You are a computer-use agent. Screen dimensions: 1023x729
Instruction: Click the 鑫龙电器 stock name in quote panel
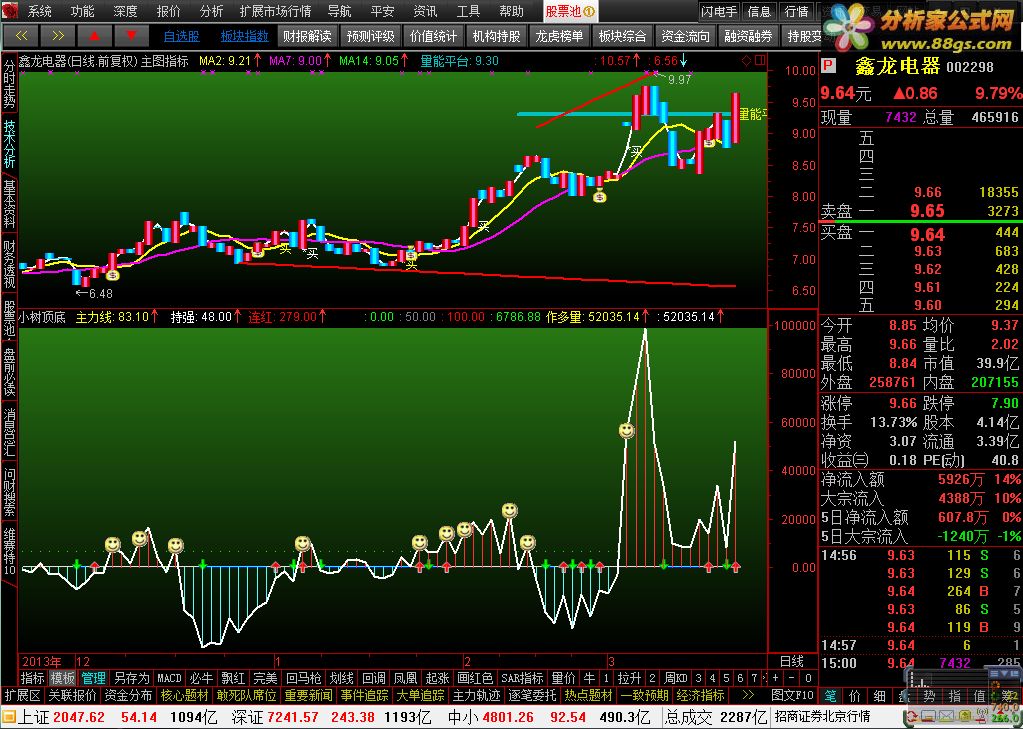point(898,66)
